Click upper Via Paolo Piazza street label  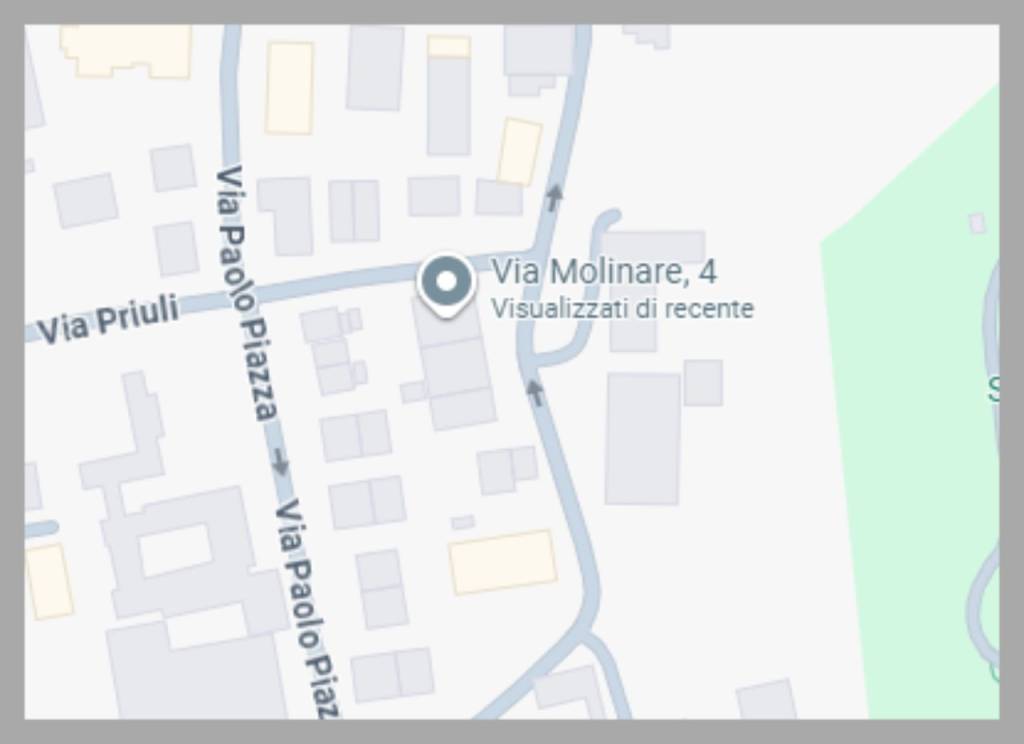pos(247,292)
